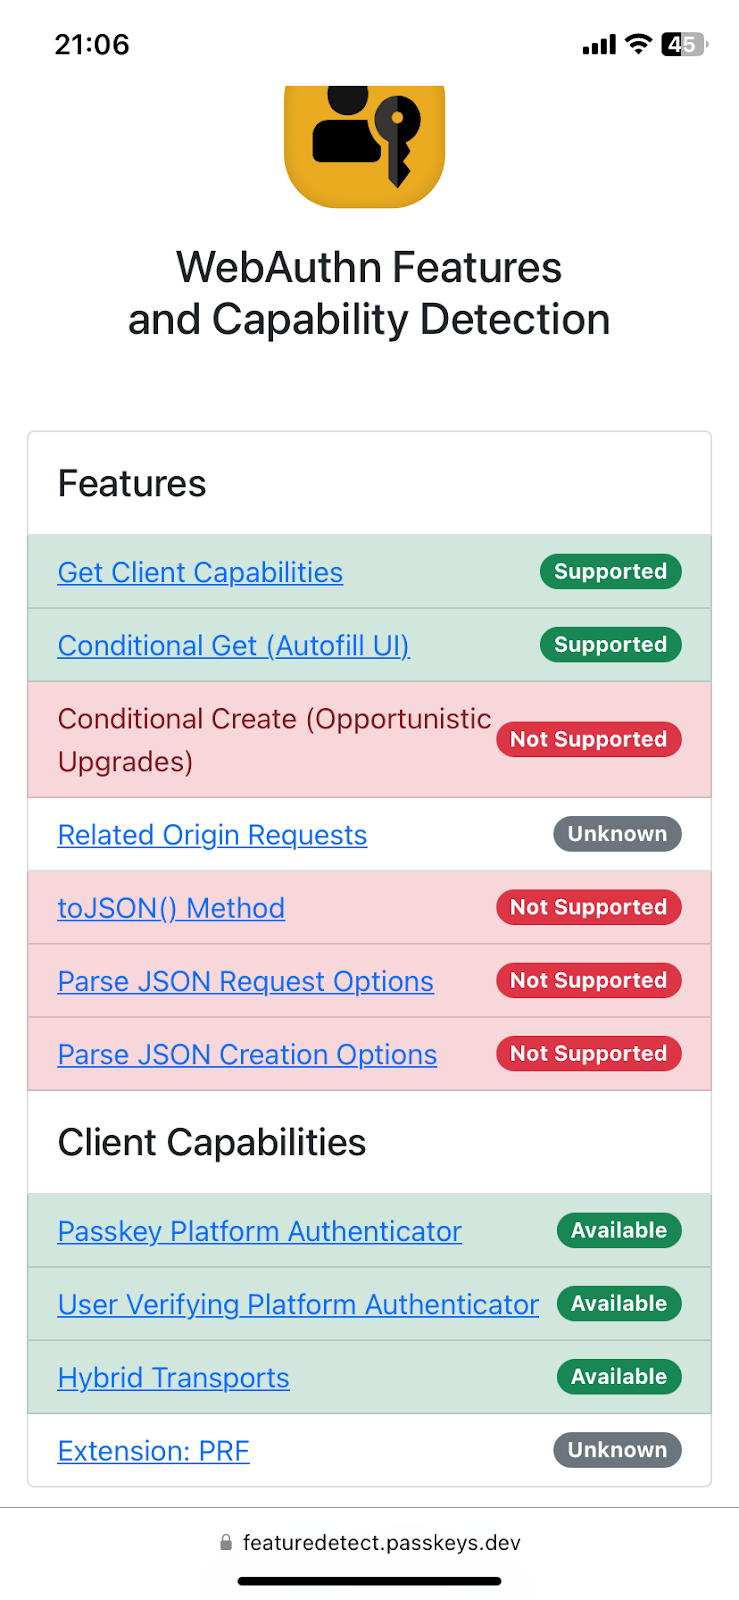
Task: Tap the 21:06 clock in status bar
Action: pyautogui.click(x=92, y=44)
